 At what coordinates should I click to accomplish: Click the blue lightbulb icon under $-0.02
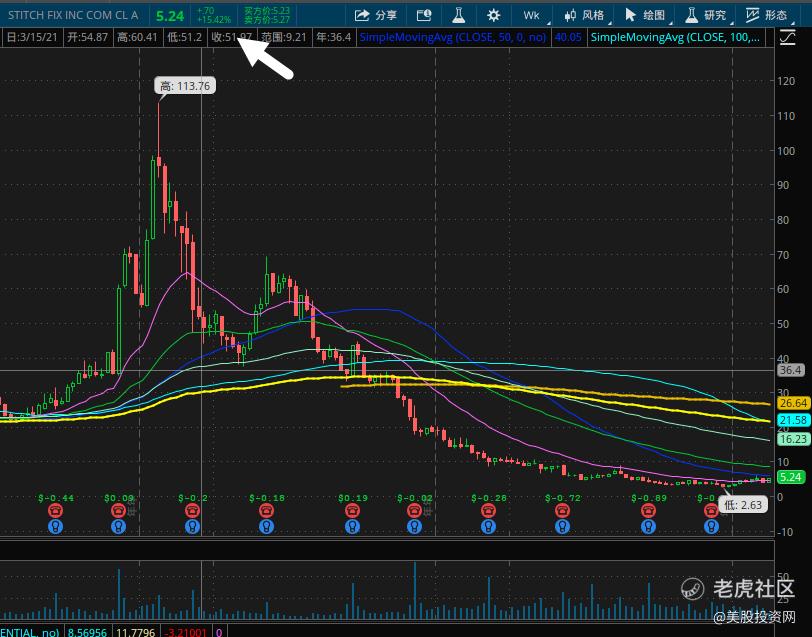tap(414, 527)
